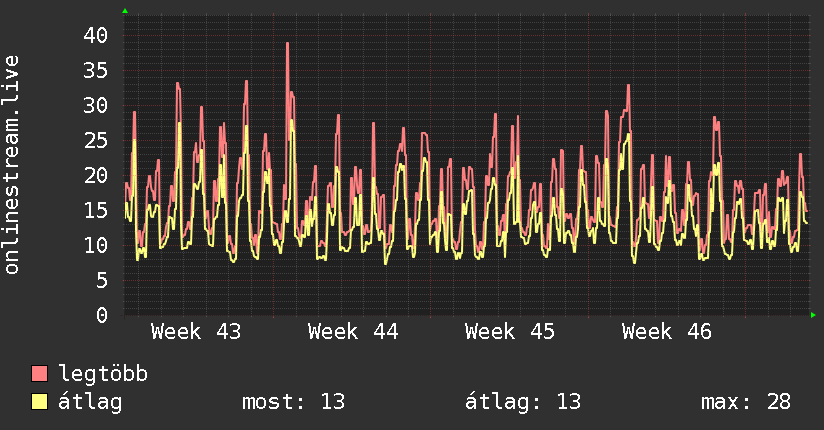Click the 0 y-axis tick label
Viewport: 824px width, 430px height.
(x=102, y=315)
